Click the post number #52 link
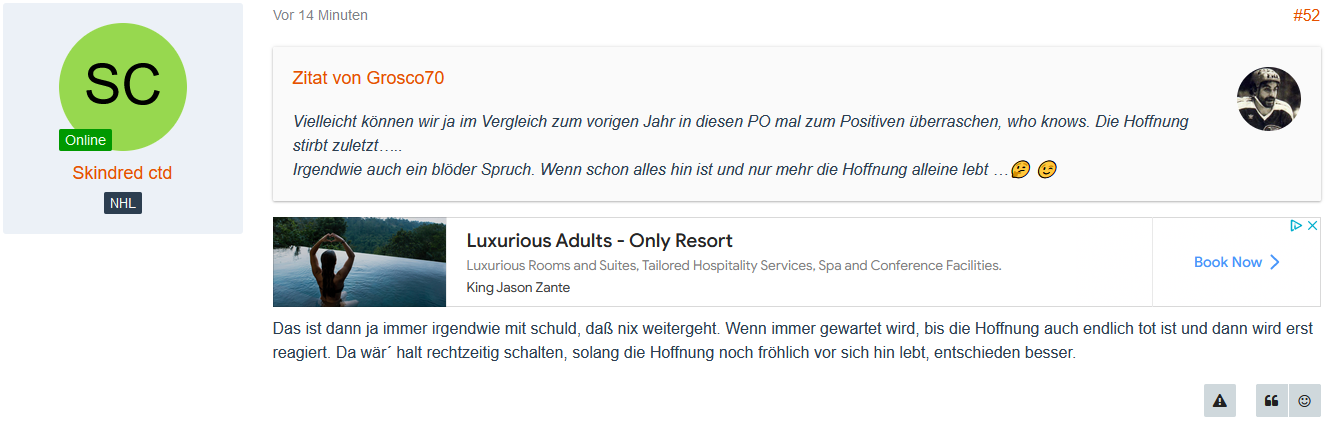Viewport: 1338px width, 438px height. (1306, 16)
